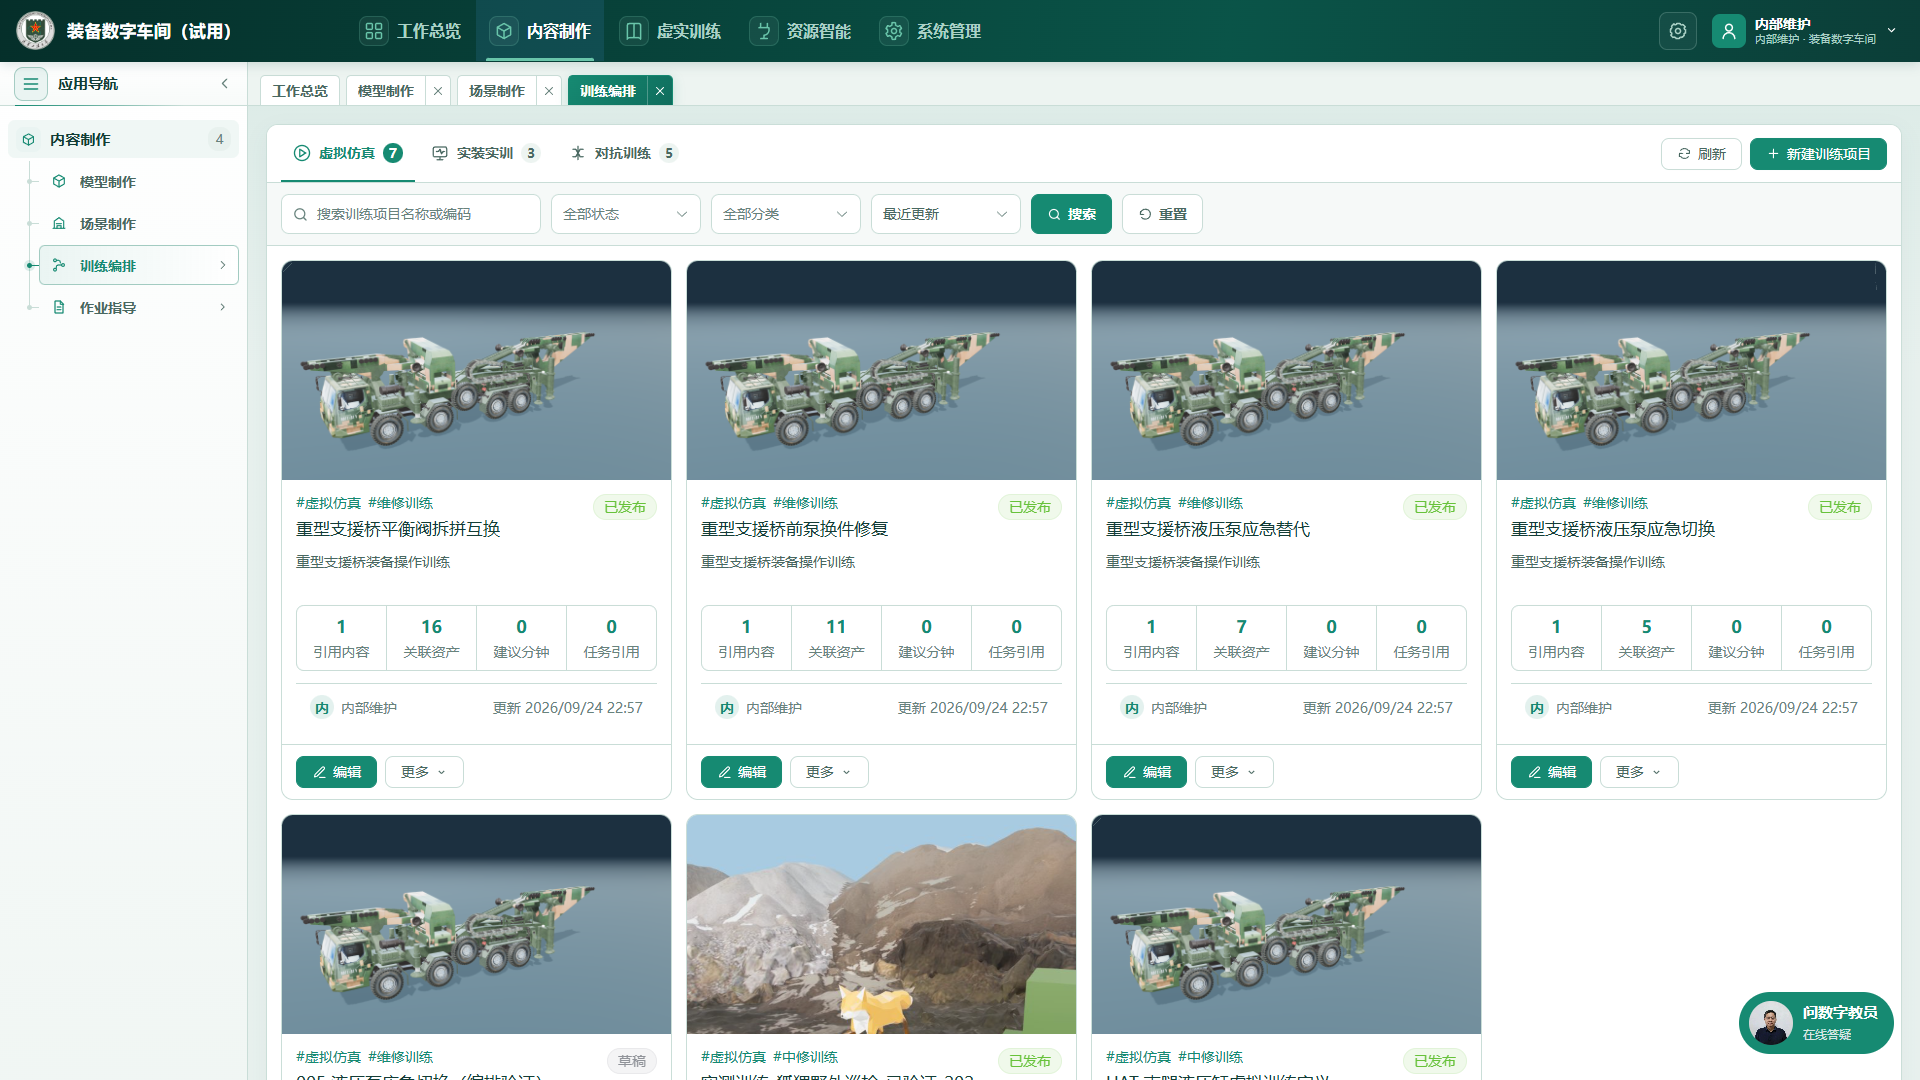Open the 最近更新 sort dropdown

point(945,214)
